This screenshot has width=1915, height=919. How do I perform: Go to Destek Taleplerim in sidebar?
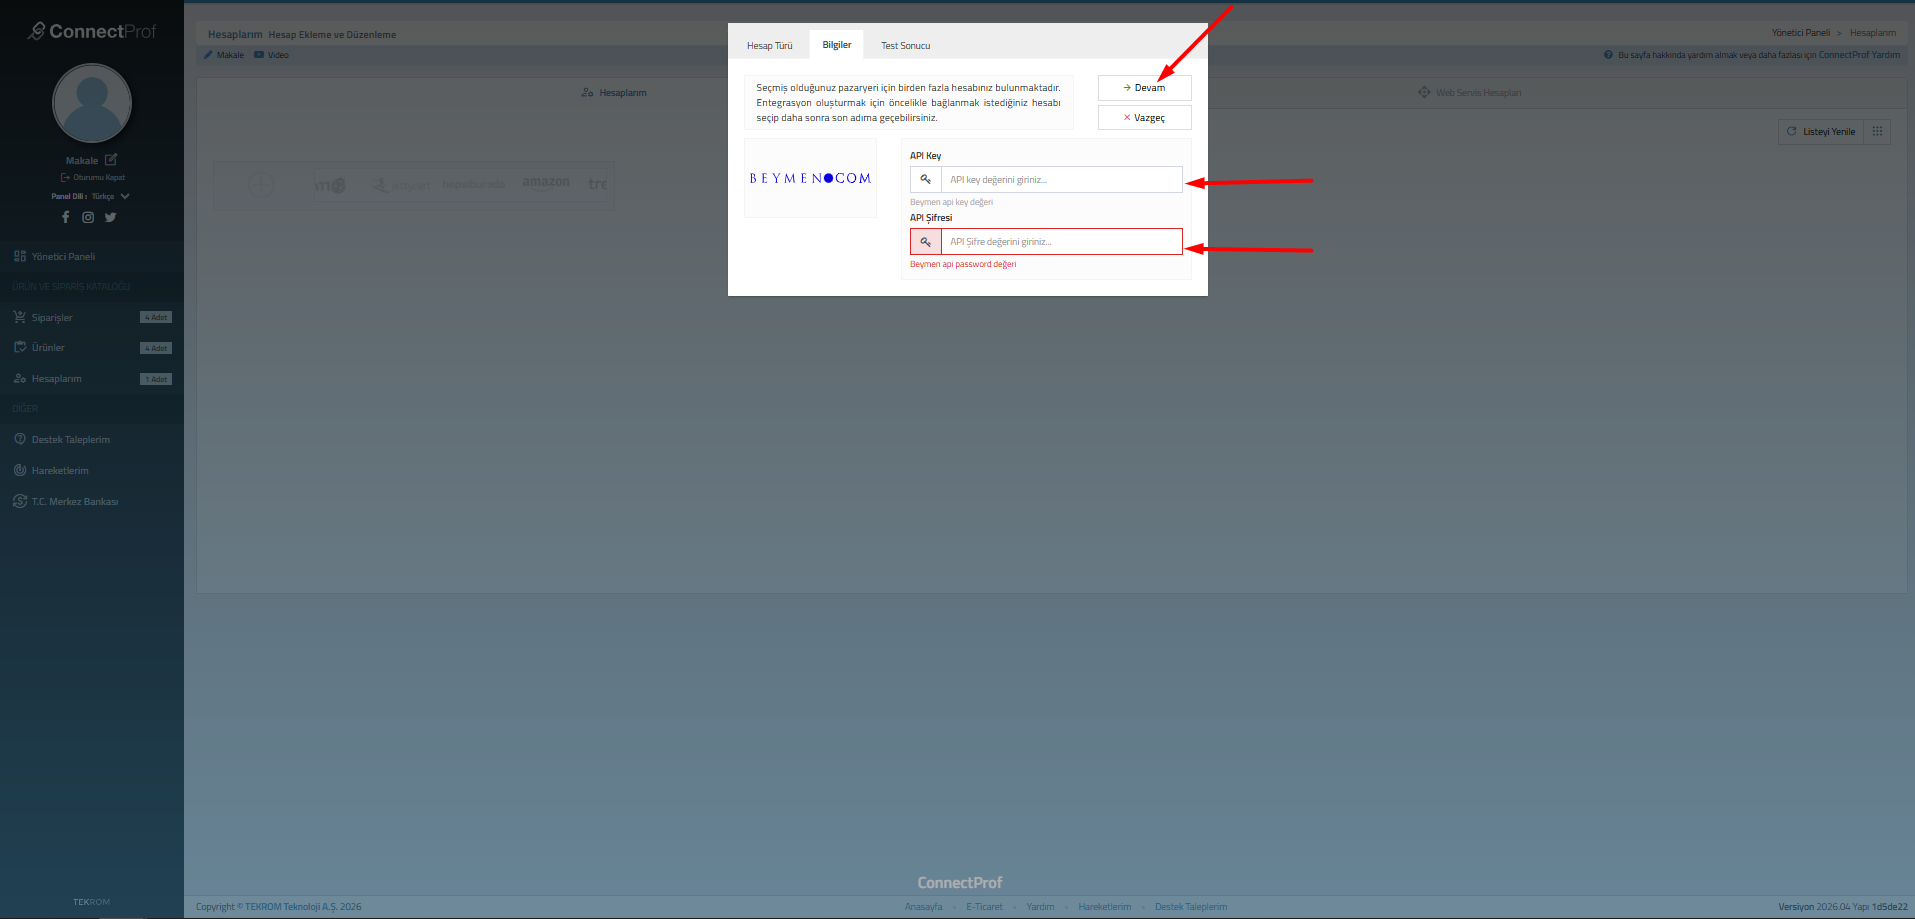pos(70,440)
